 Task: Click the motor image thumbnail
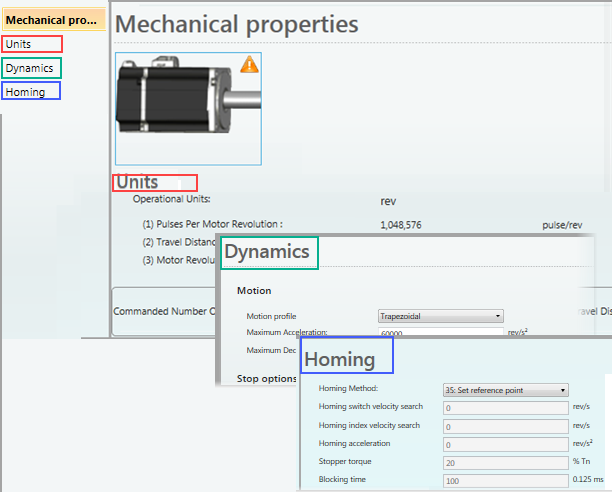tap(188, 109)
